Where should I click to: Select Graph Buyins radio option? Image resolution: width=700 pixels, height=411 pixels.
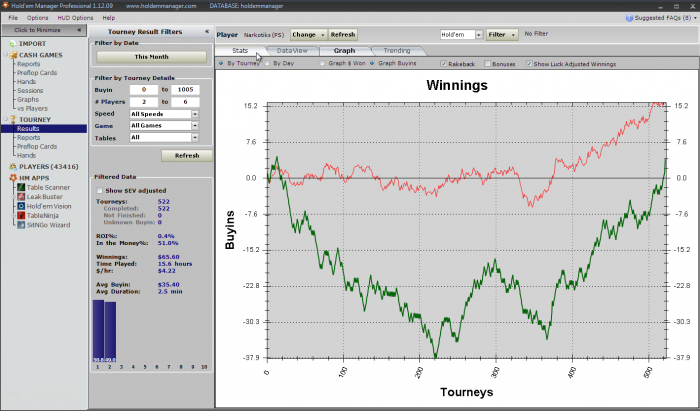pos(372,63)
